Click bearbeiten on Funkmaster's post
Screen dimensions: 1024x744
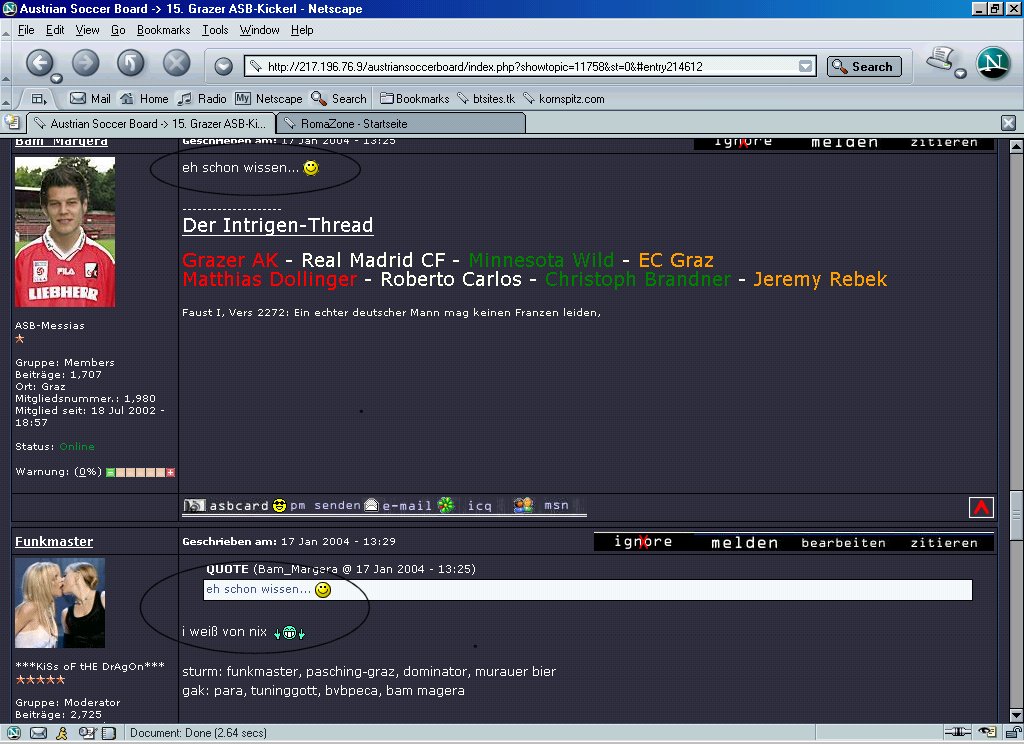point(843,543)
